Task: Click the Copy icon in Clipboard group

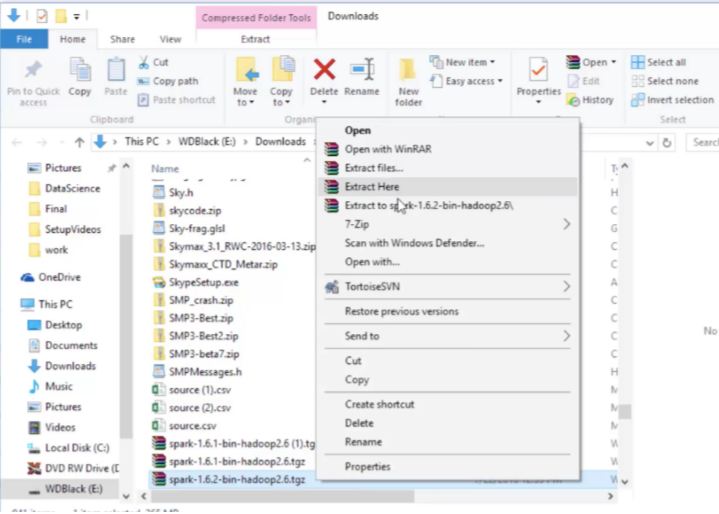Action: point(80,70)
